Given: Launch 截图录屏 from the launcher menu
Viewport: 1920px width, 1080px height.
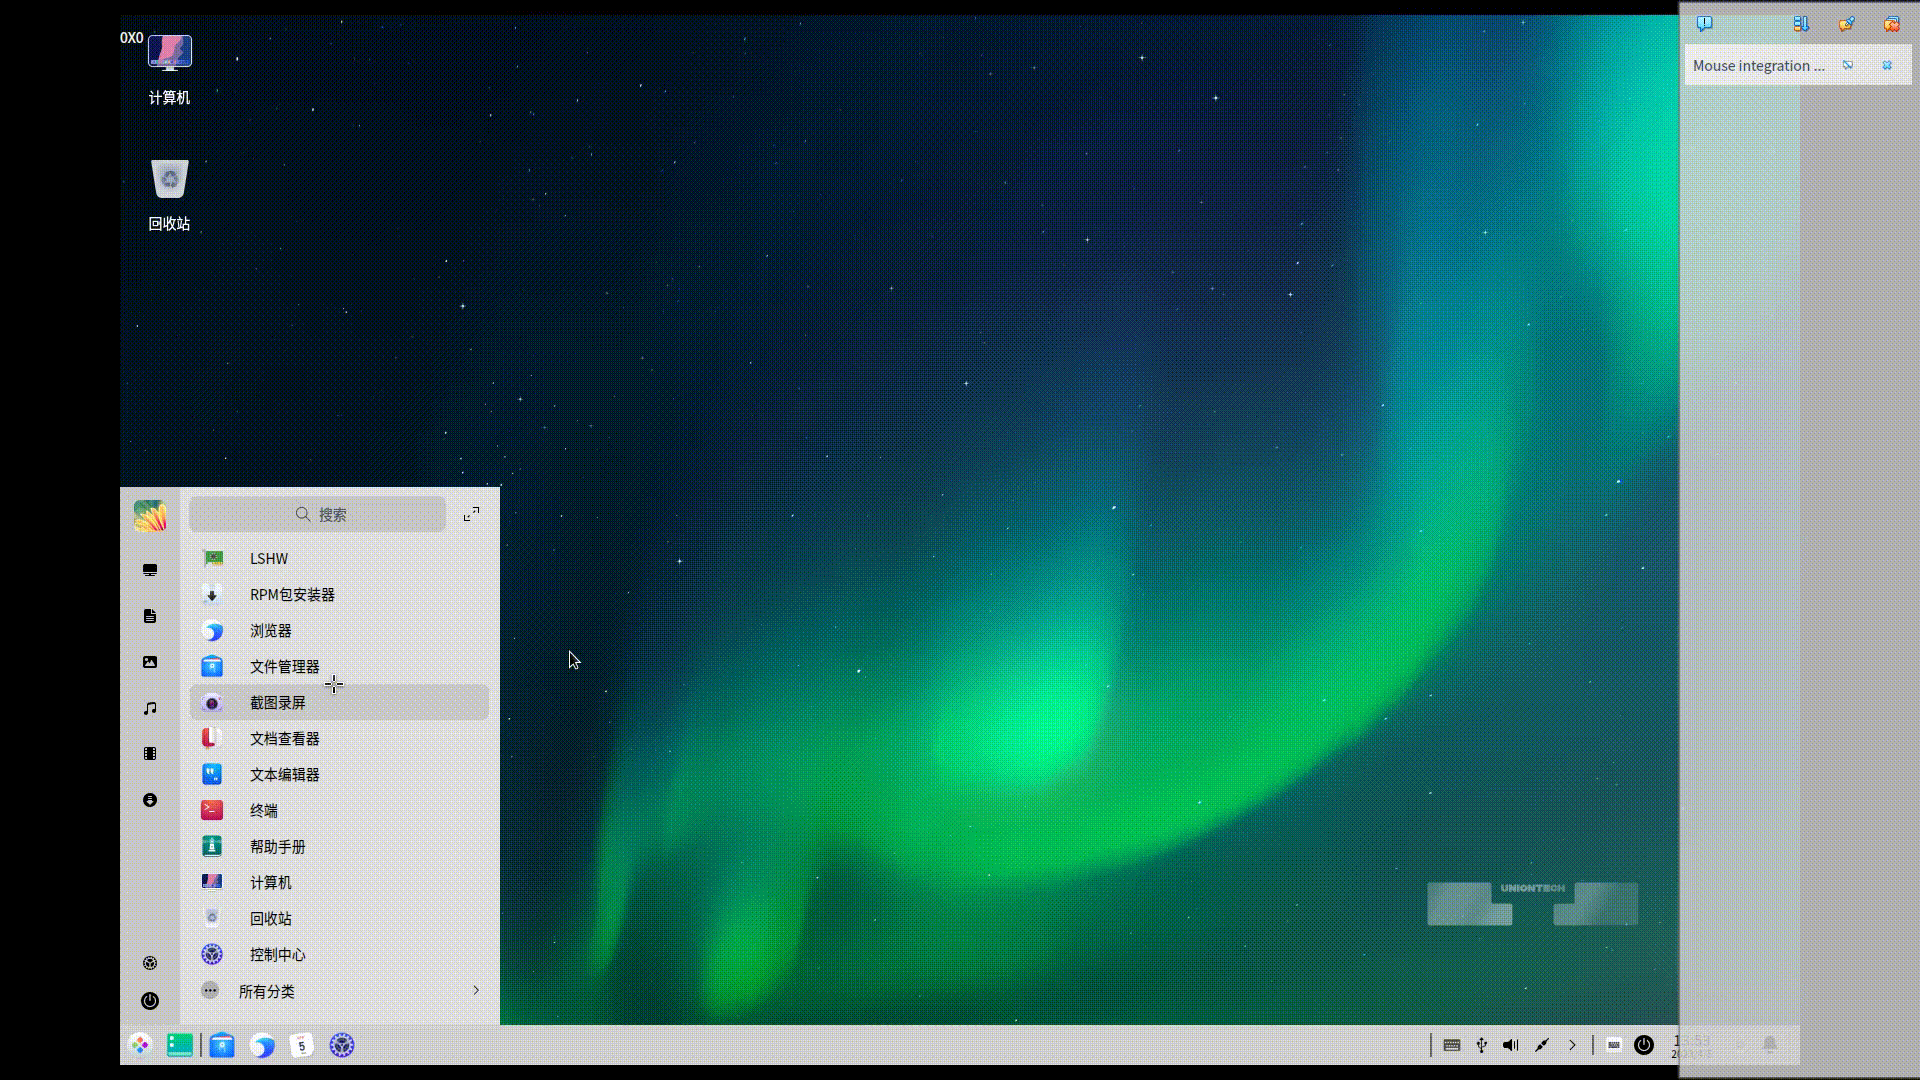Looking at the screenshot, I should [x=278, y=702].
